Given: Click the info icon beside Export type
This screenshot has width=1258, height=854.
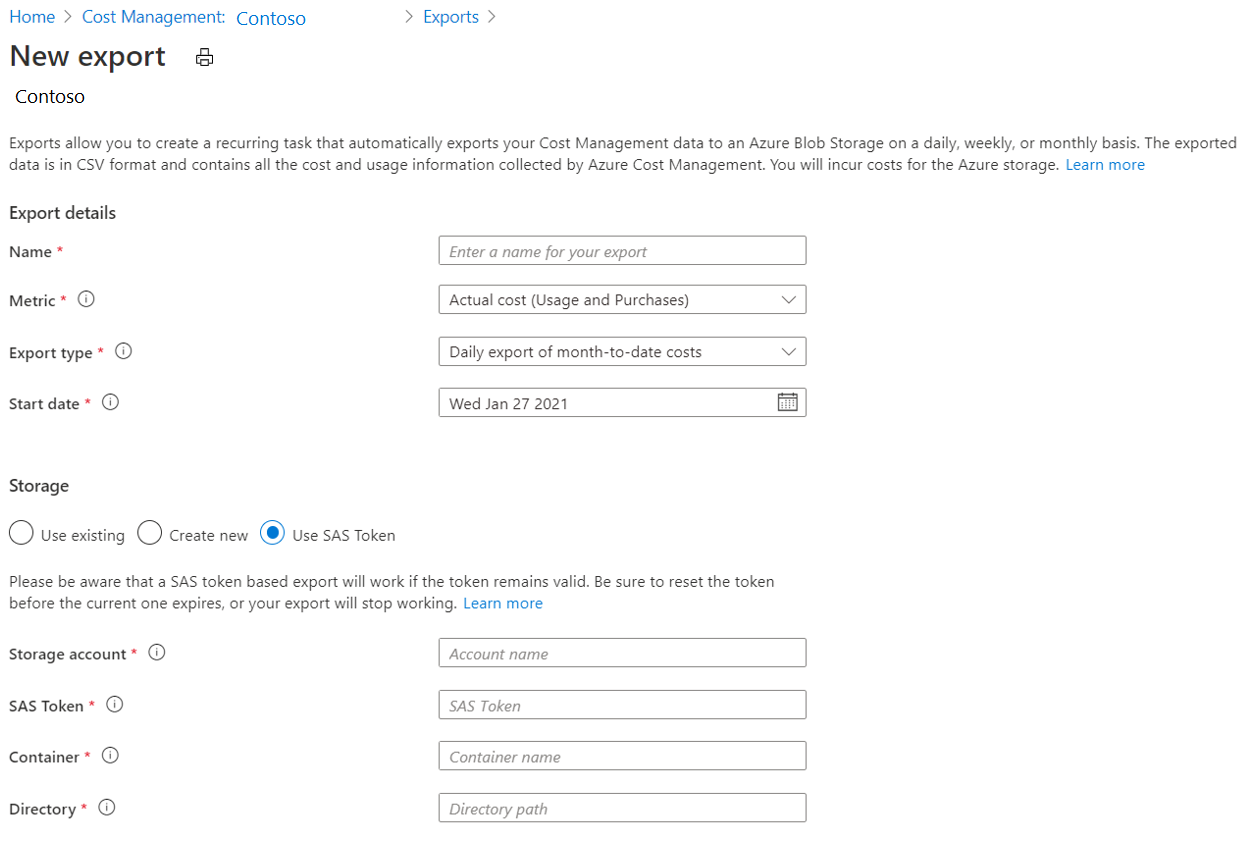Looking at the screenshot, I should 124,351.
